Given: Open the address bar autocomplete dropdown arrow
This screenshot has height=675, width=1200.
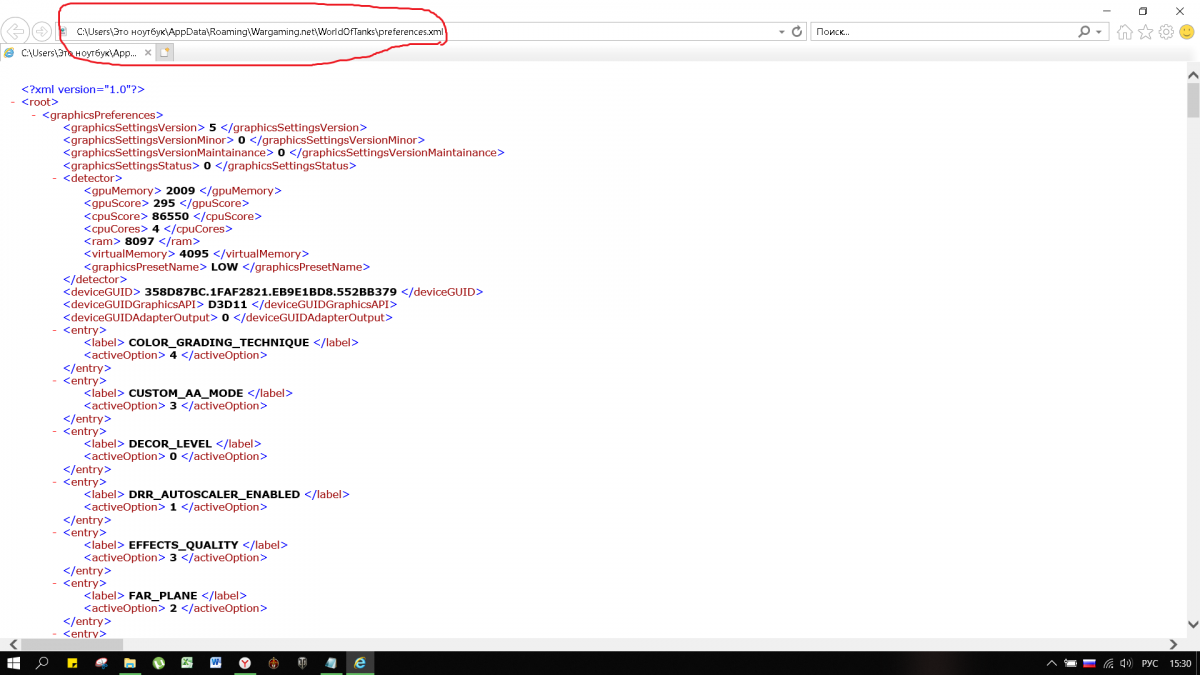Looking at the screenshot, I should pyautogui.click(x=782, y=32).
